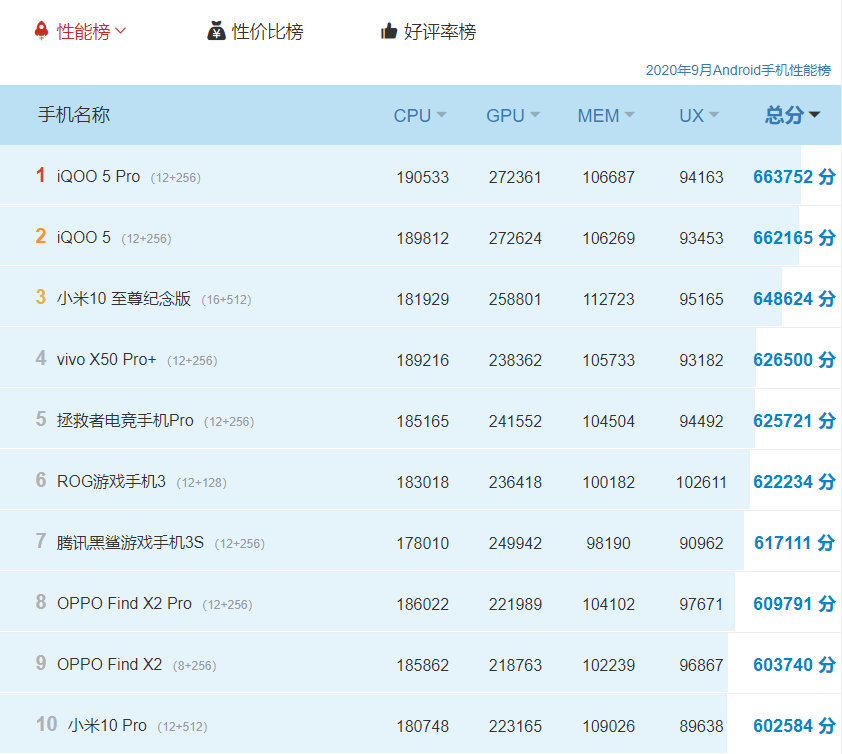The image size is (842, 754).
Task: Click MEM score 98190
Action: click(608, 543)
